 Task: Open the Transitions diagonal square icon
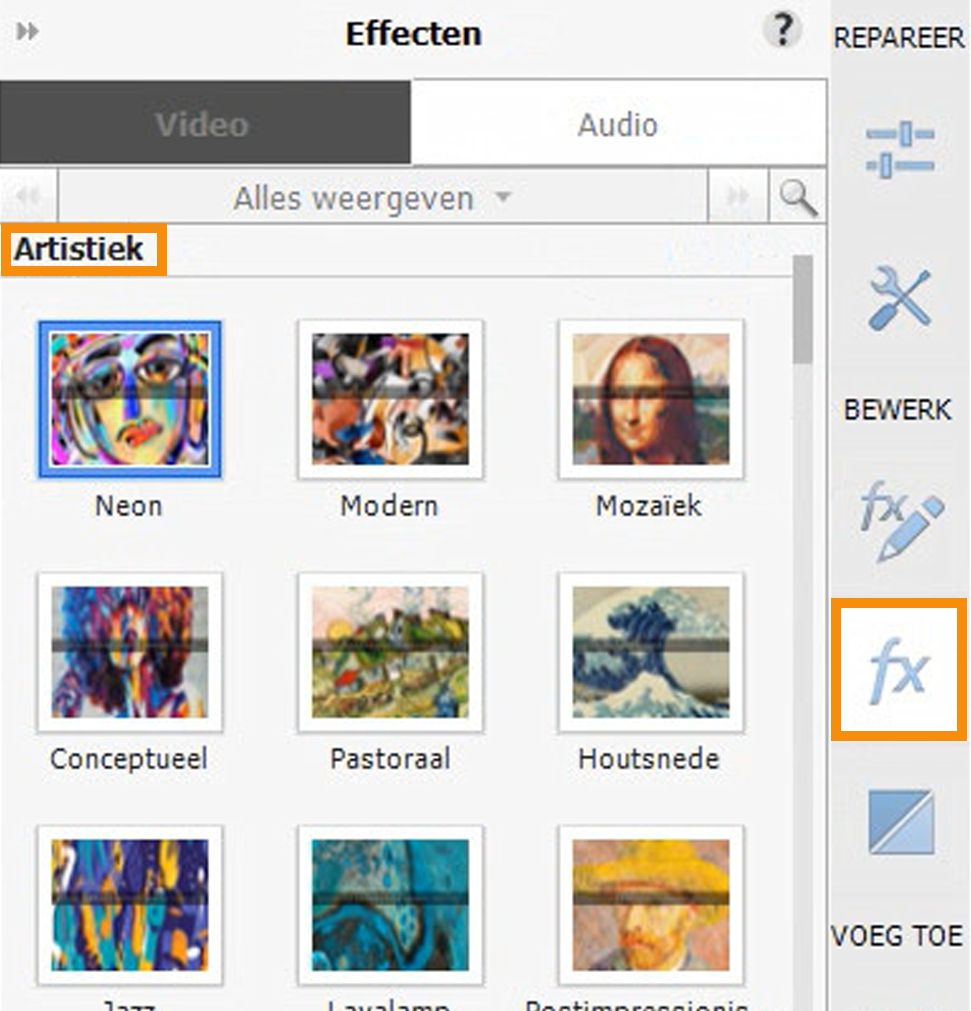[x=901, y=821]
